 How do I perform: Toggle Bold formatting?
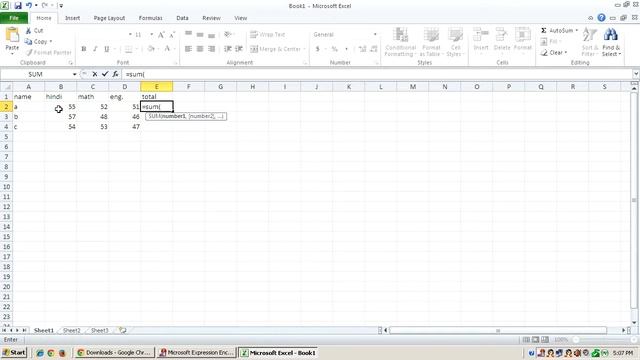pyautogui.click(x=84, y=49)
